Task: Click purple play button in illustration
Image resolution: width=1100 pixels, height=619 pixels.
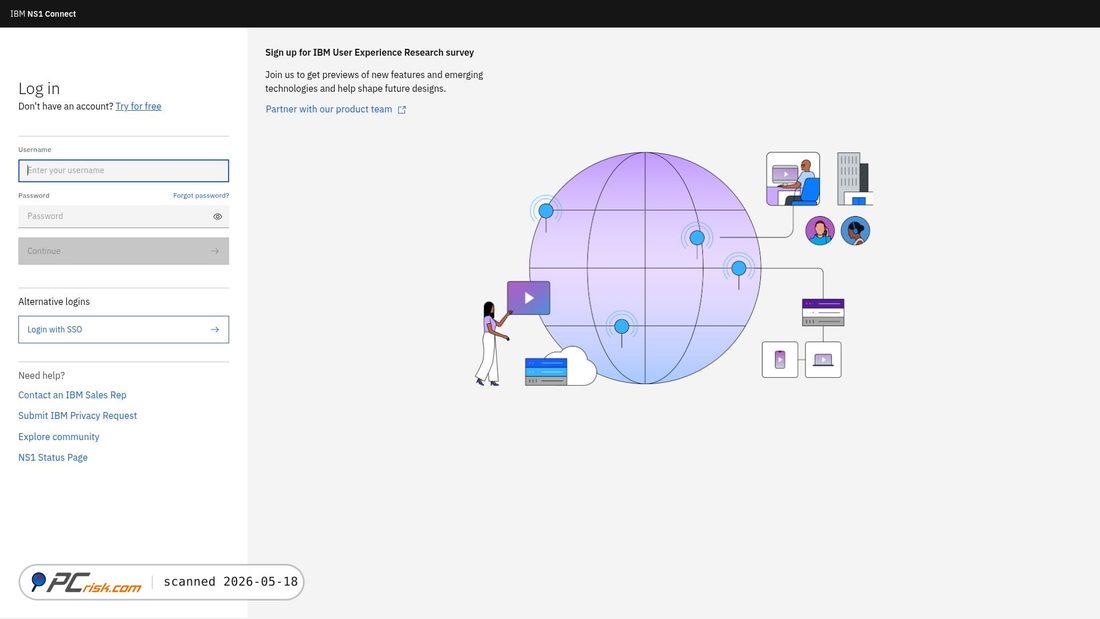Action: [528, 298]
